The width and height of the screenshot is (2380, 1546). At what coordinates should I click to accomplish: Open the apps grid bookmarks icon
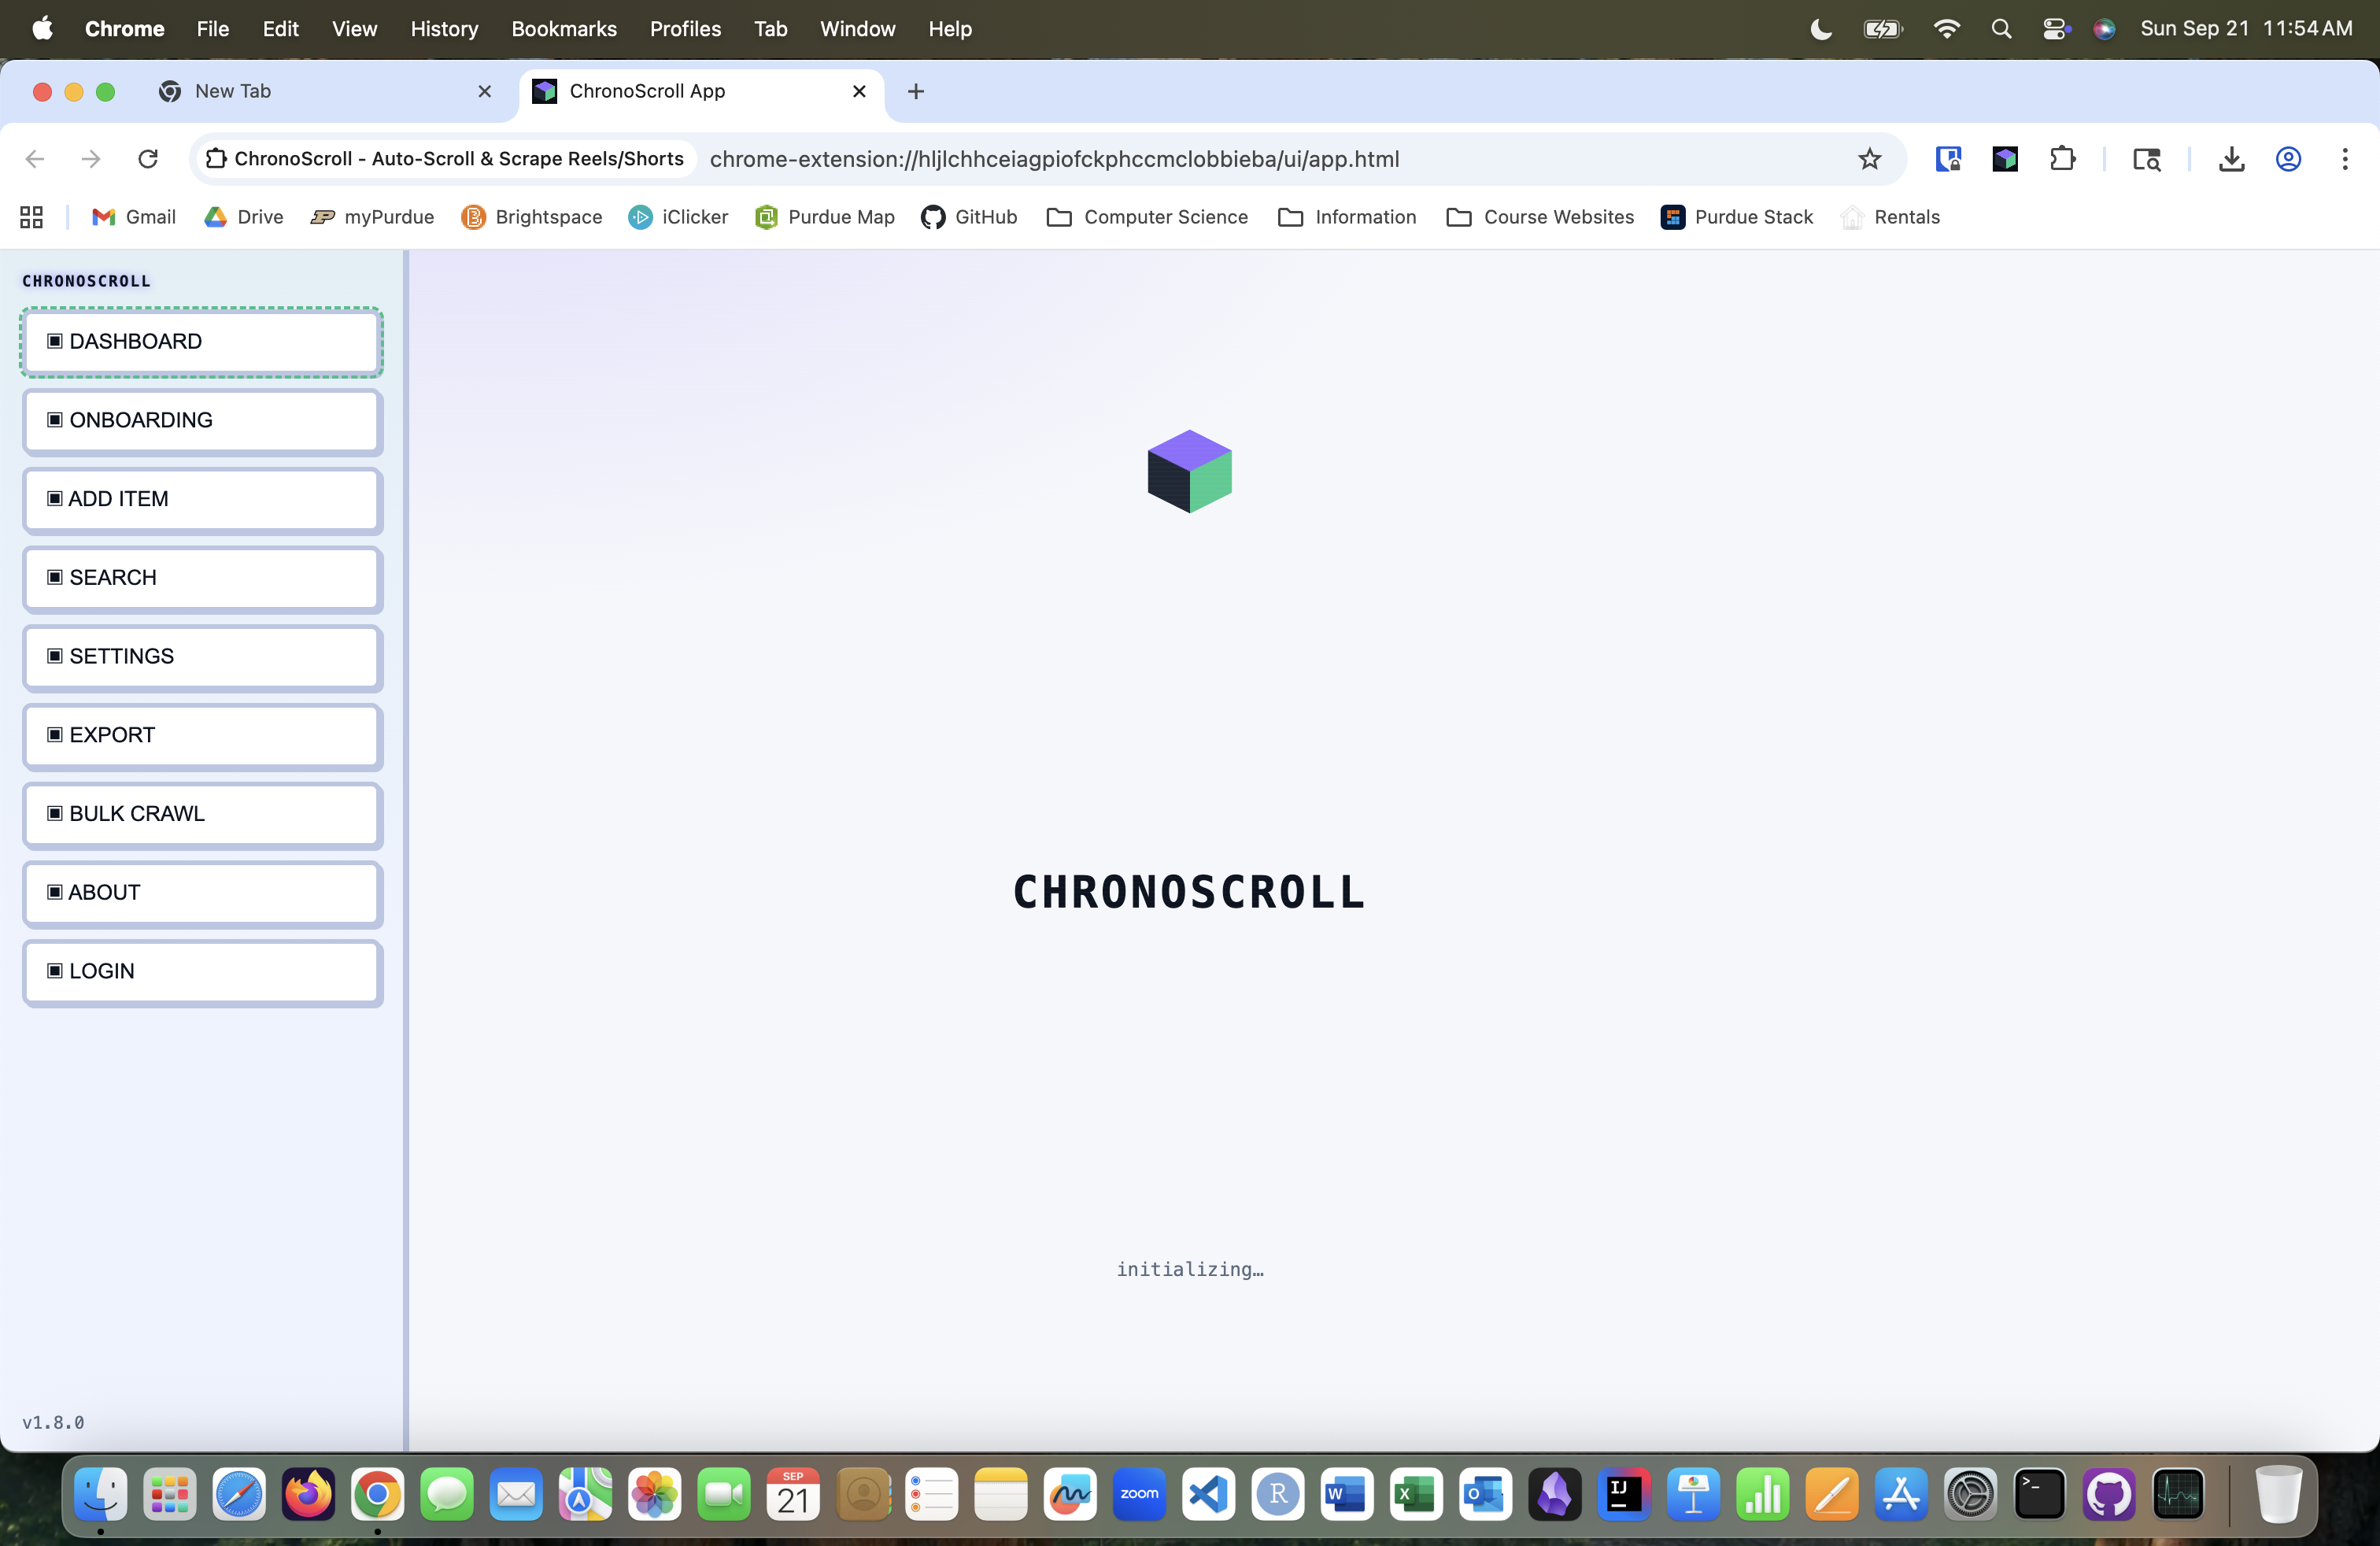(x=32, y=217)
